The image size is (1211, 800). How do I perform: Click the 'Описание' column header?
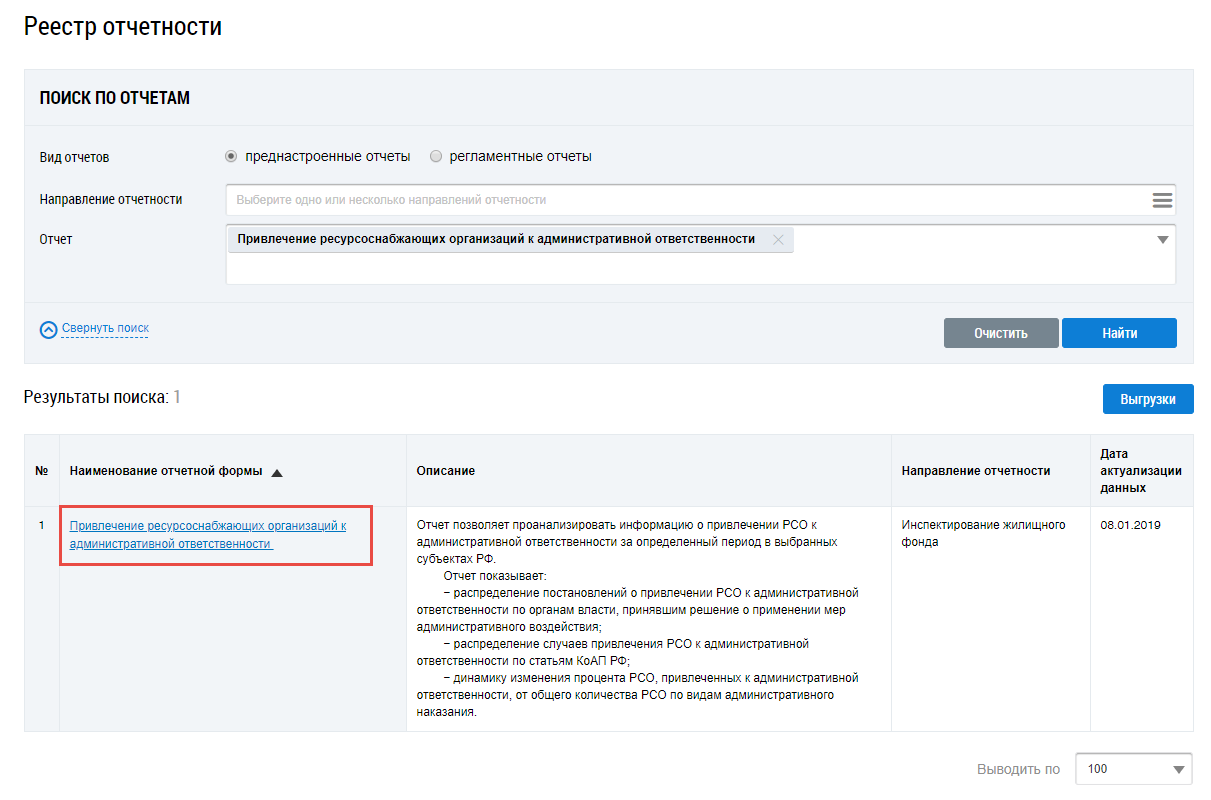pos(446,471)
